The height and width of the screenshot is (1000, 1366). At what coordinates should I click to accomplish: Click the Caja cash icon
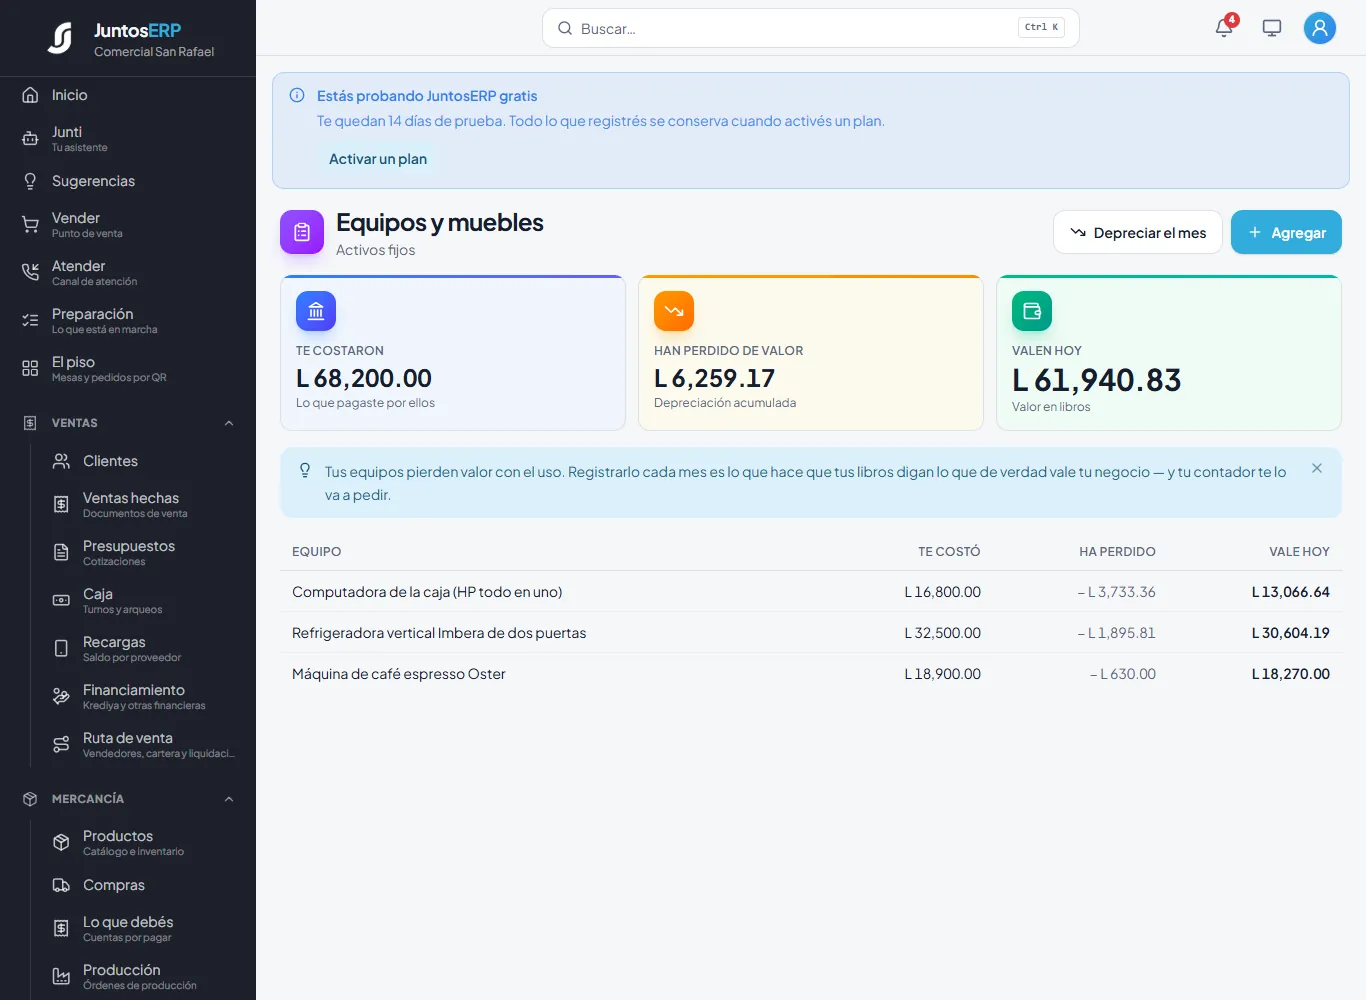tap(61, 601)
